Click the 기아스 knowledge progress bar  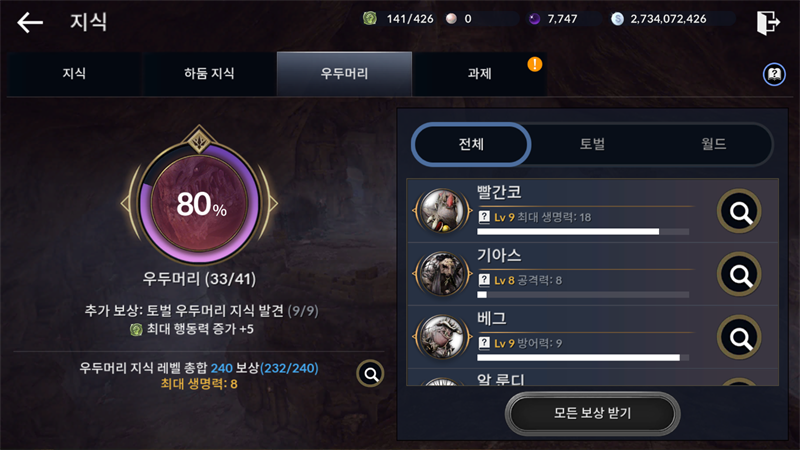pyautogui.click(x=583, y=295)
